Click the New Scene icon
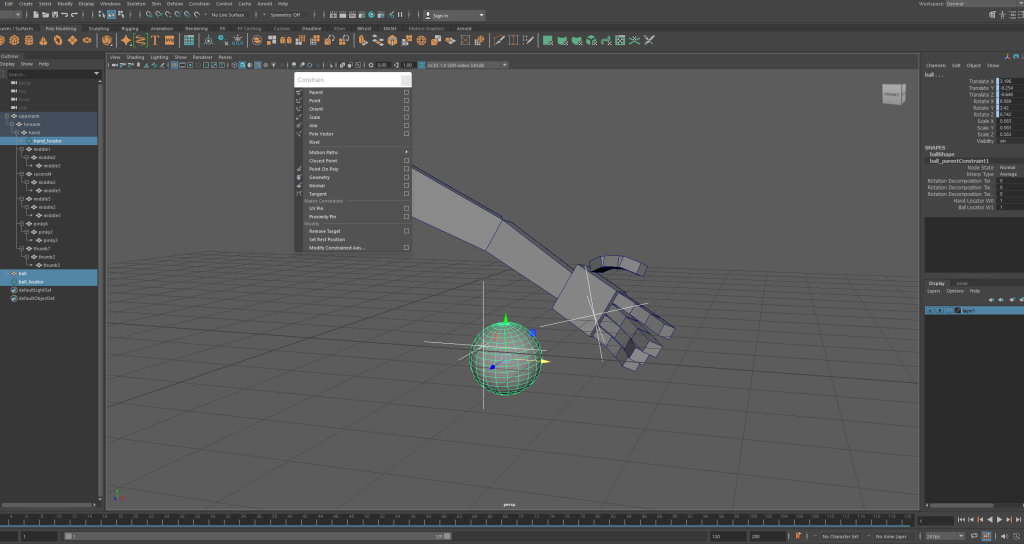The width and height of the screenshot is (1024, 544). tap(35, 14)
